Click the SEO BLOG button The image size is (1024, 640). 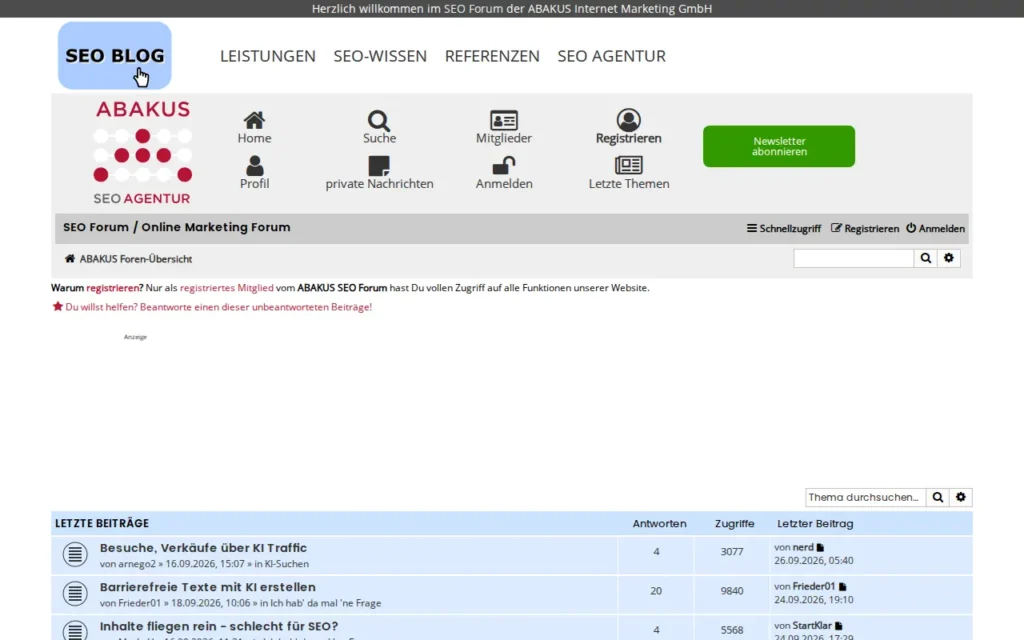pos(114,56)
